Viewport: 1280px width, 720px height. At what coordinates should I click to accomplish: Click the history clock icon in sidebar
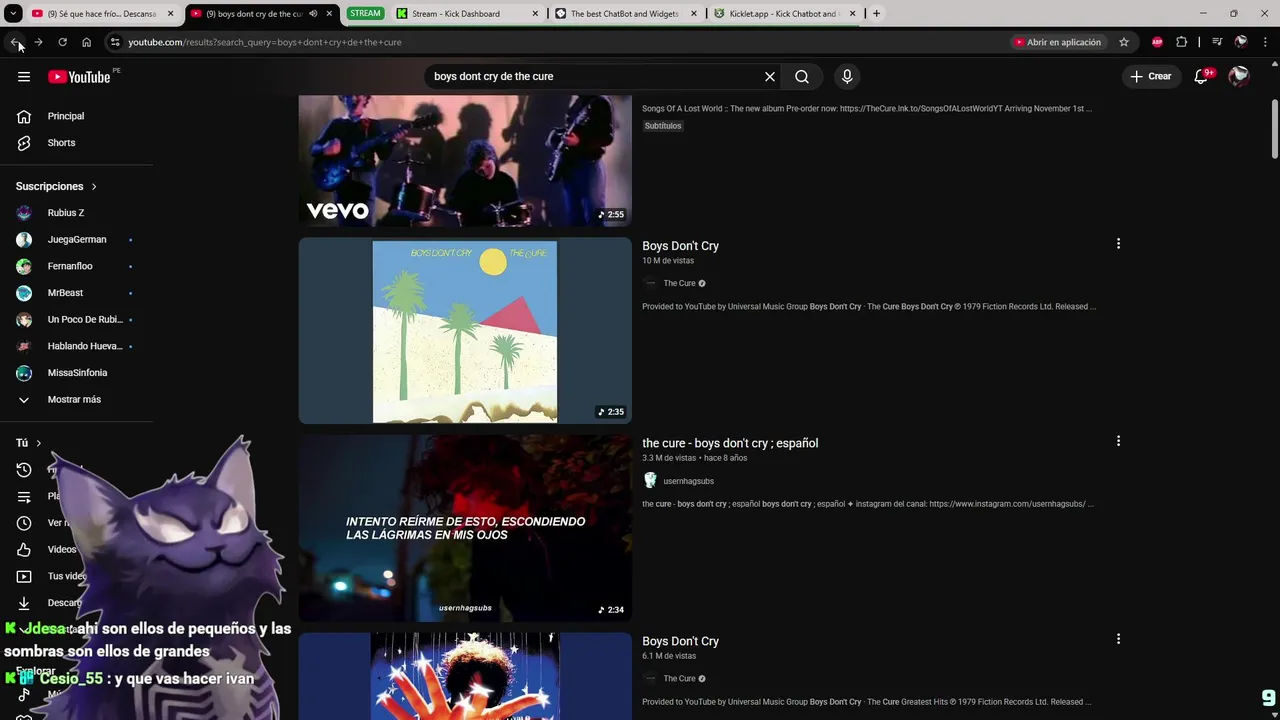[x=24, y=470]
